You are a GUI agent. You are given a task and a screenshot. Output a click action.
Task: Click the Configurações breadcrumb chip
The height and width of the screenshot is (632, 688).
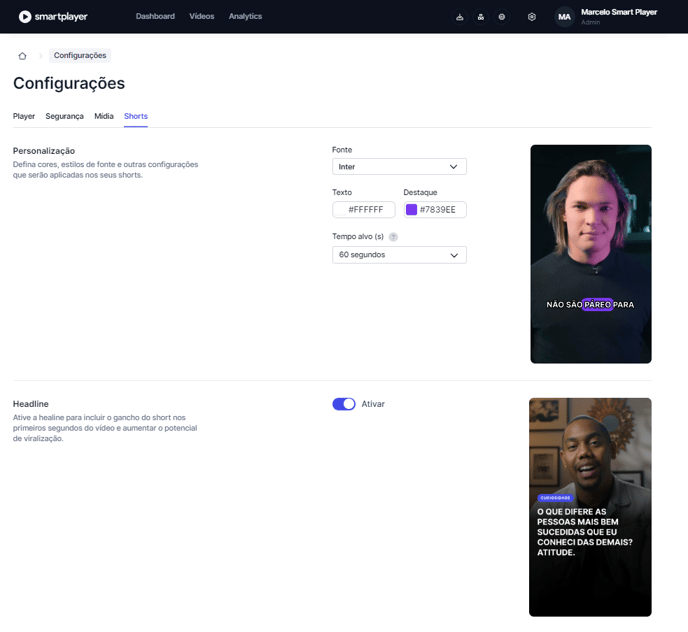(80, 55)
